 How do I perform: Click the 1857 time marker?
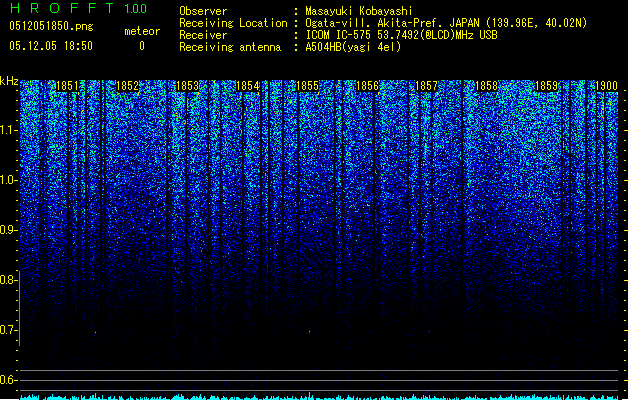[426, 86]
